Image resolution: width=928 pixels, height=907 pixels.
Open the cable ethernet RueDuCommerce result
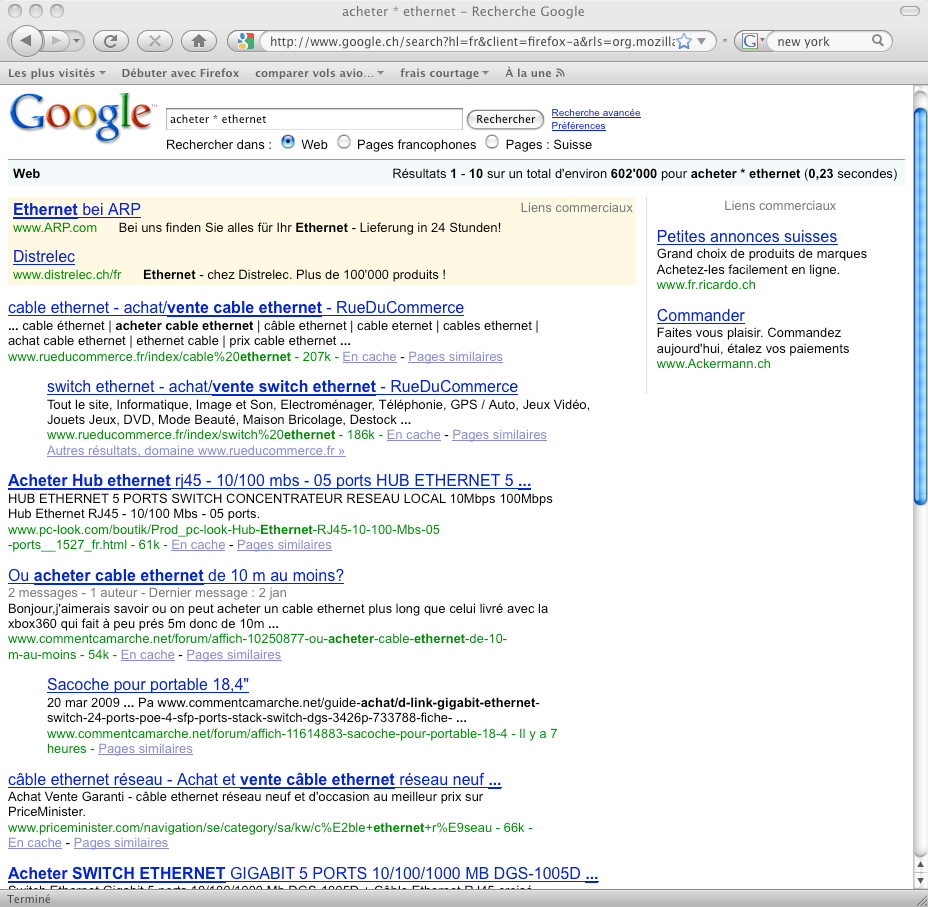tap(236, 308)
